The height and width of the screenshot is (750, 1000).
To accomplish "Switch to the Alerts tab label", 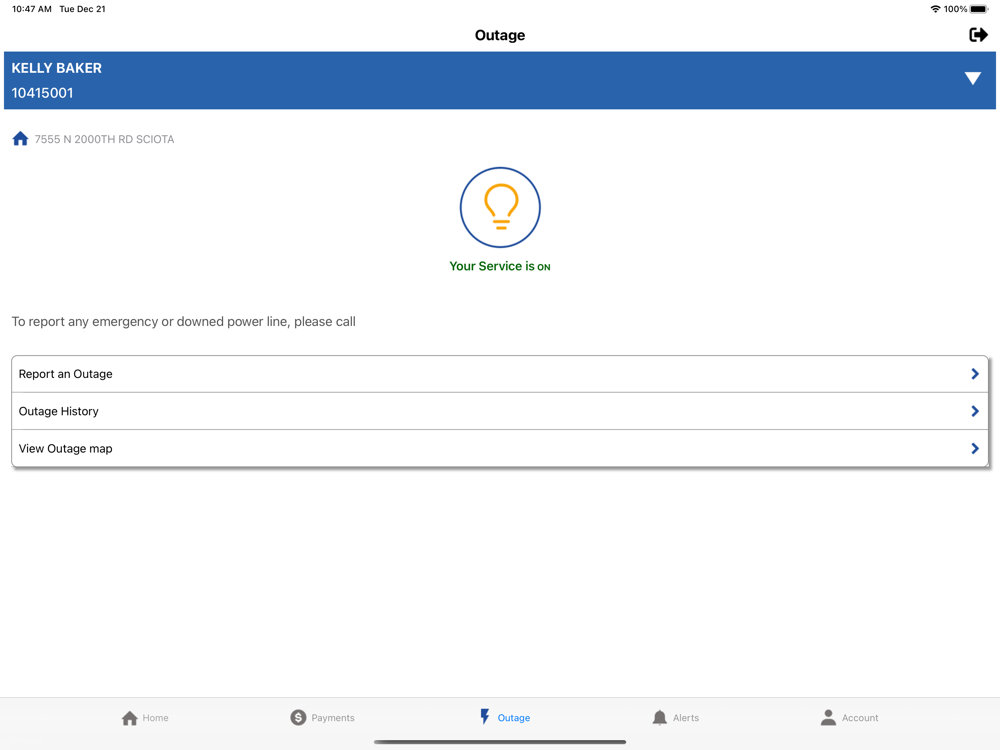I will (x=686, y=718).
